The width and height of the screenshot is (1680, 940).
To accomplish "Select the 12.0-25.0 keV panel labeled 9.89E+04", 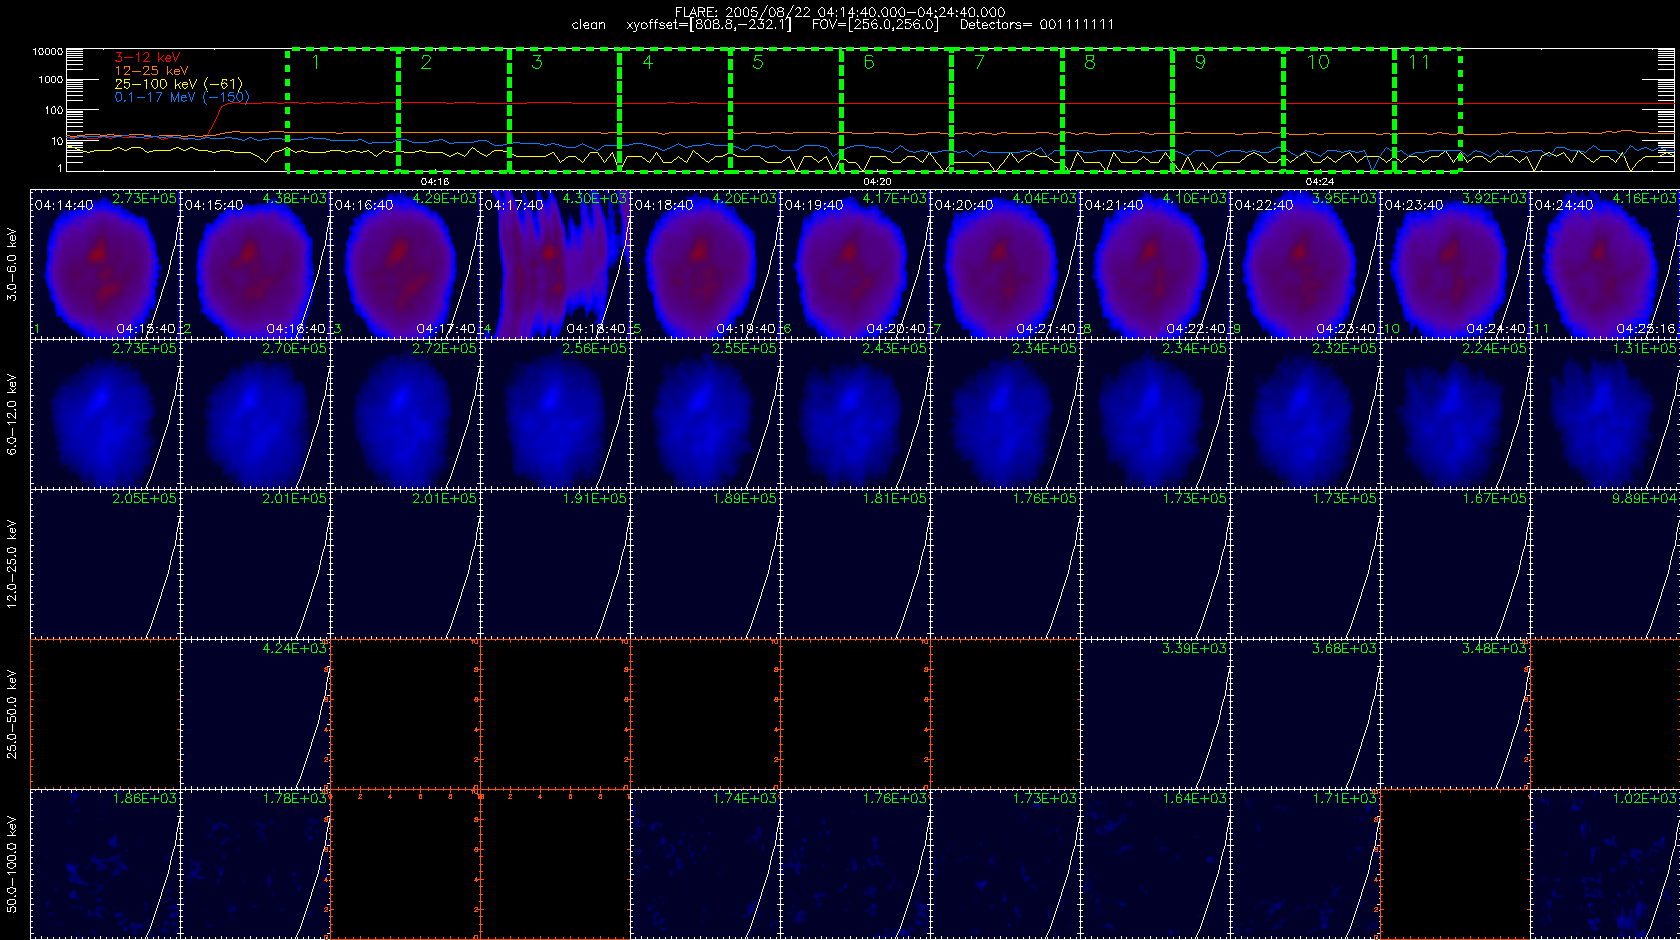I will tap(1605, 564).
